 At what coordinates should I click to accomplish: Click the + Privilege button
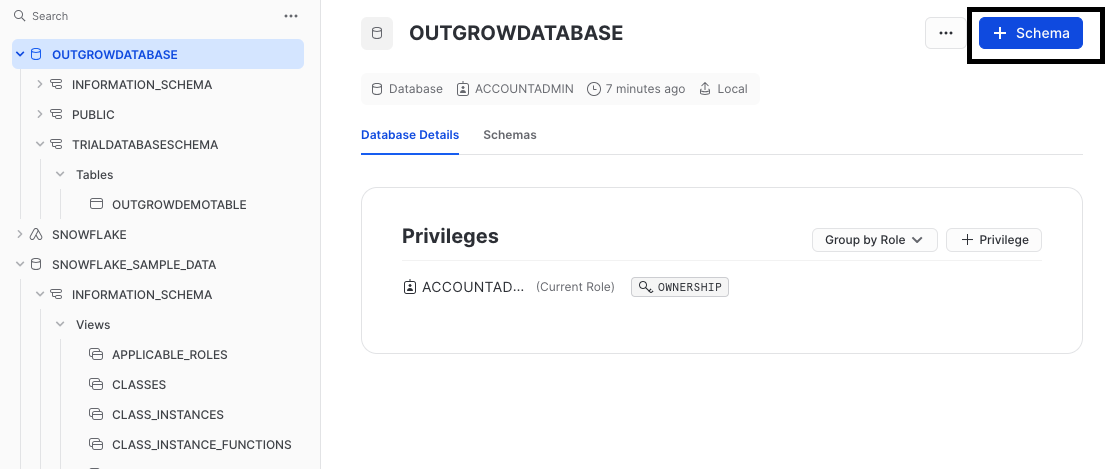pyautogui.click(x=994, y=240)
